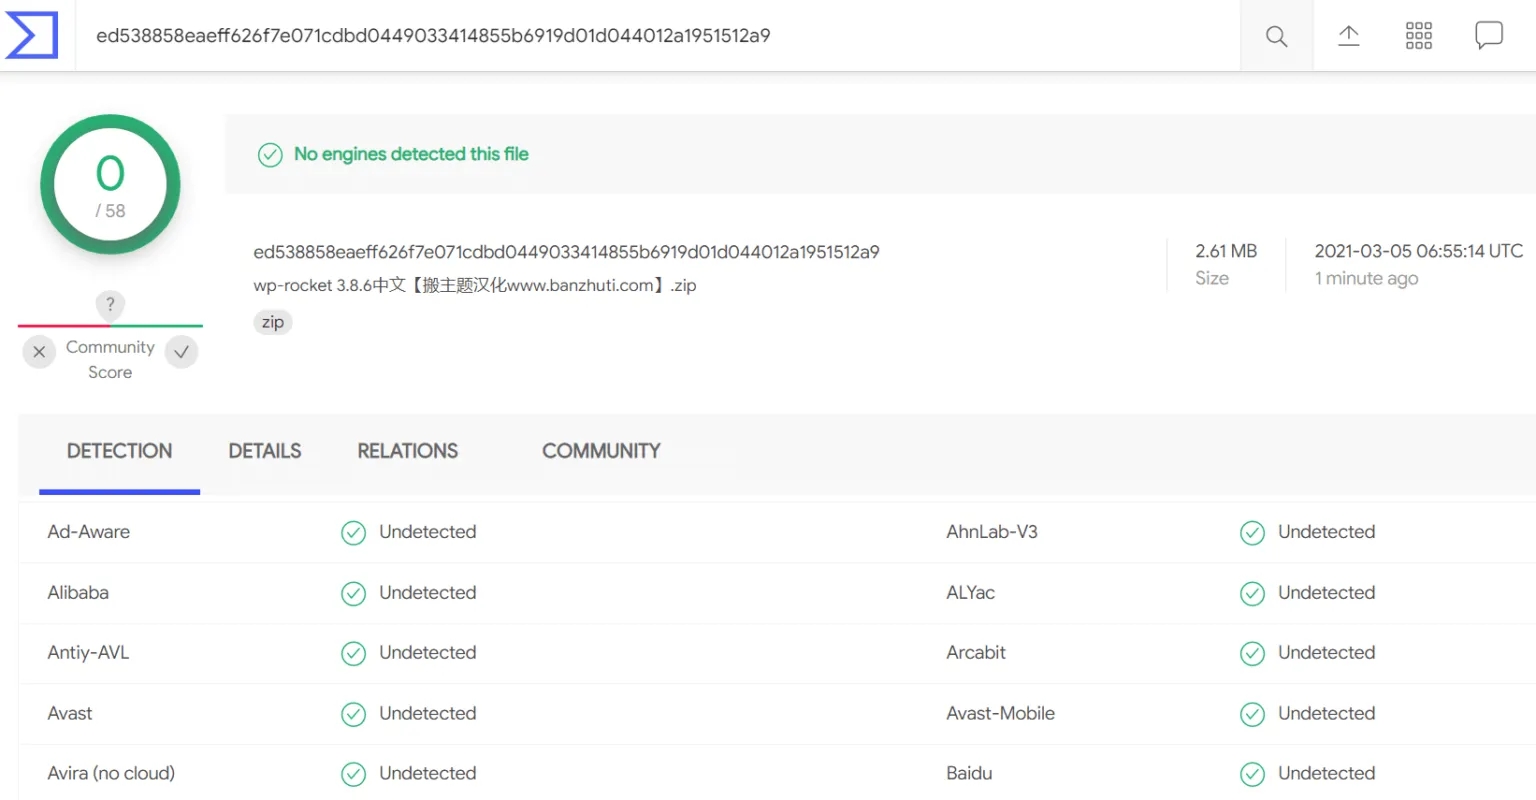Open the COMMUNITY tab
The height and width of the screenshot is (800, 1536).
(x=601, y=451)
